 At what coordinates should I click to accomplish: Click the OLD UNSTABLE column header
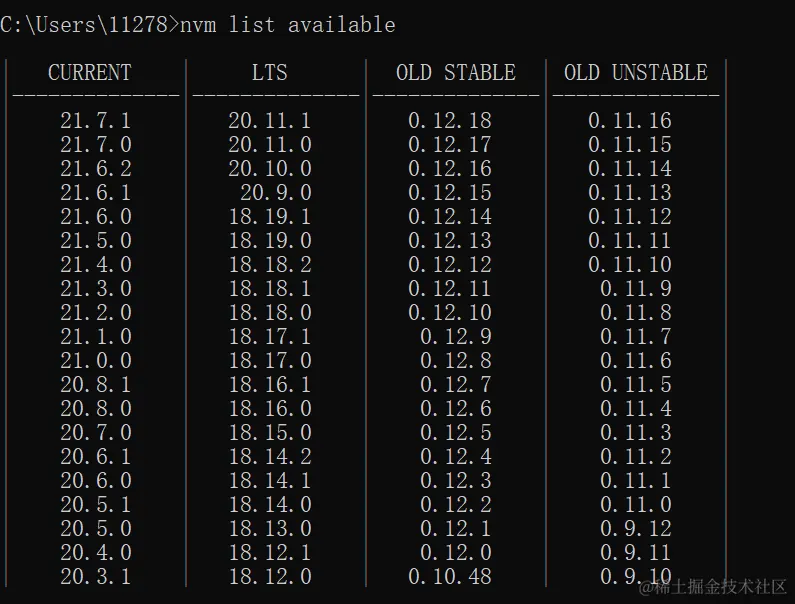tap(636, 73)
